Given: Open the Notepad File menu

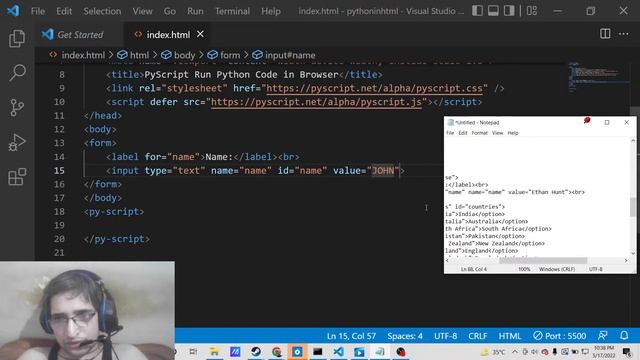Looking at the screenshot, I should (450, 133).
